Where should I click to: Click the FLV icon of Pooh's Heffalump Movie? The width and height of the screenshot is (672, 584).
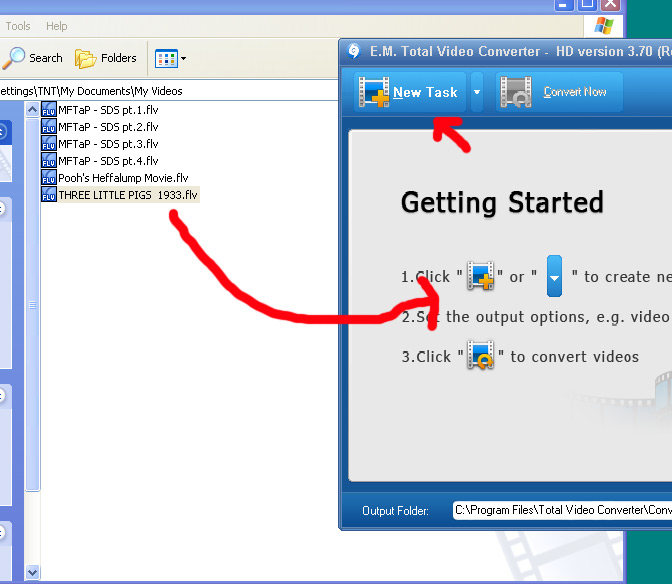click(49, 177)
